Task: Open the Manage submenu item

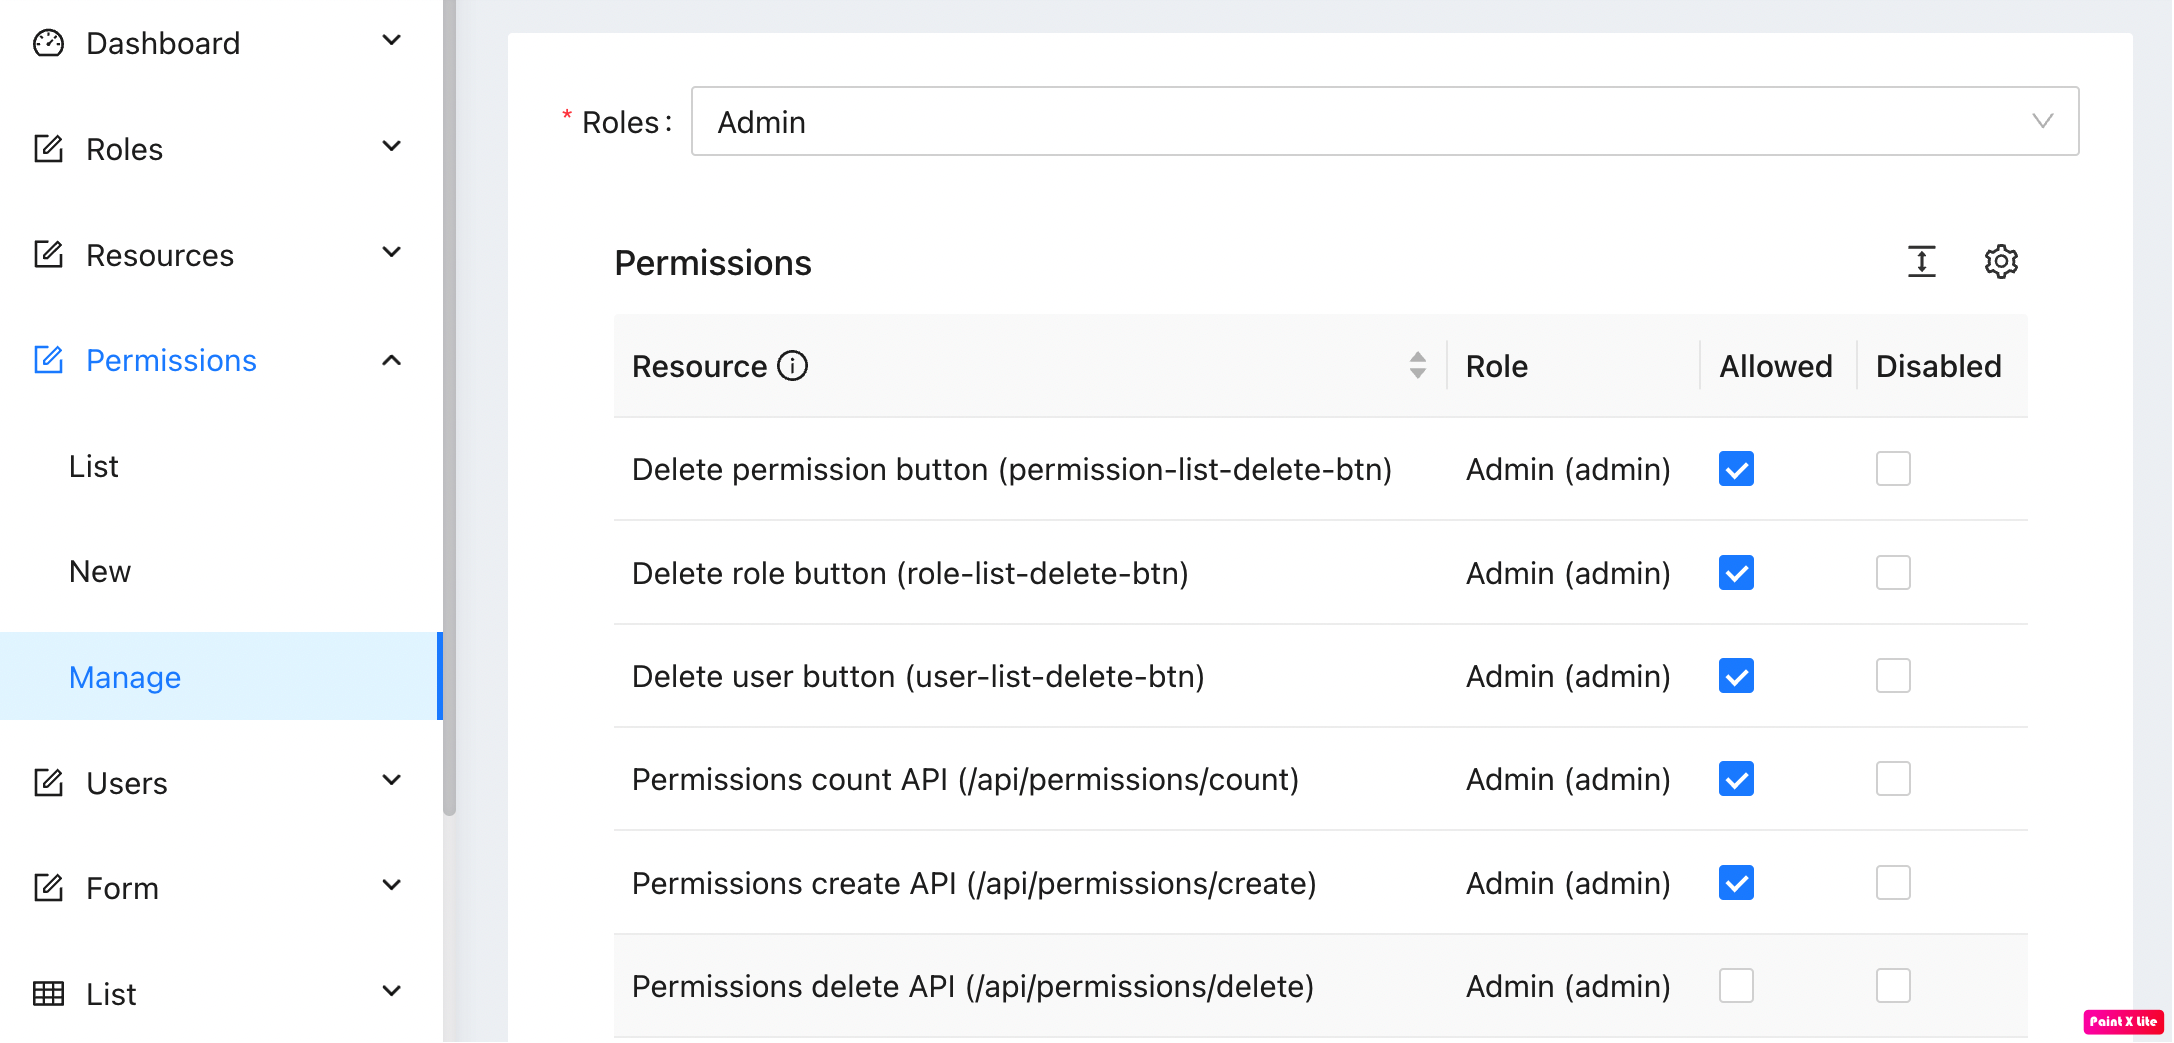Action: click(125, 677)
